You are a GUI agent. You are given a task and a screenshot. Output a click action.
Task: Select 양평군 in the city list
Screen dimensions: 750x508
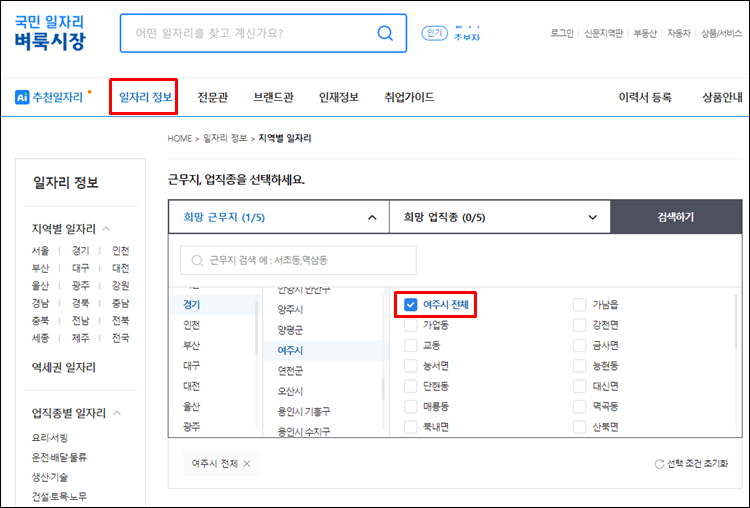[290, 330]
